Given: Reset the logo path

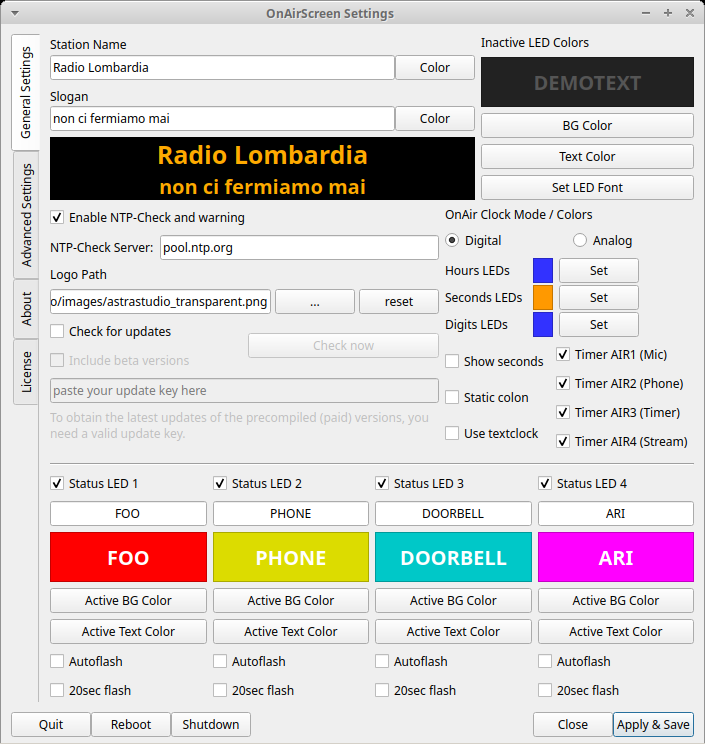Looking at the screenshot, I should click(398, 302).
